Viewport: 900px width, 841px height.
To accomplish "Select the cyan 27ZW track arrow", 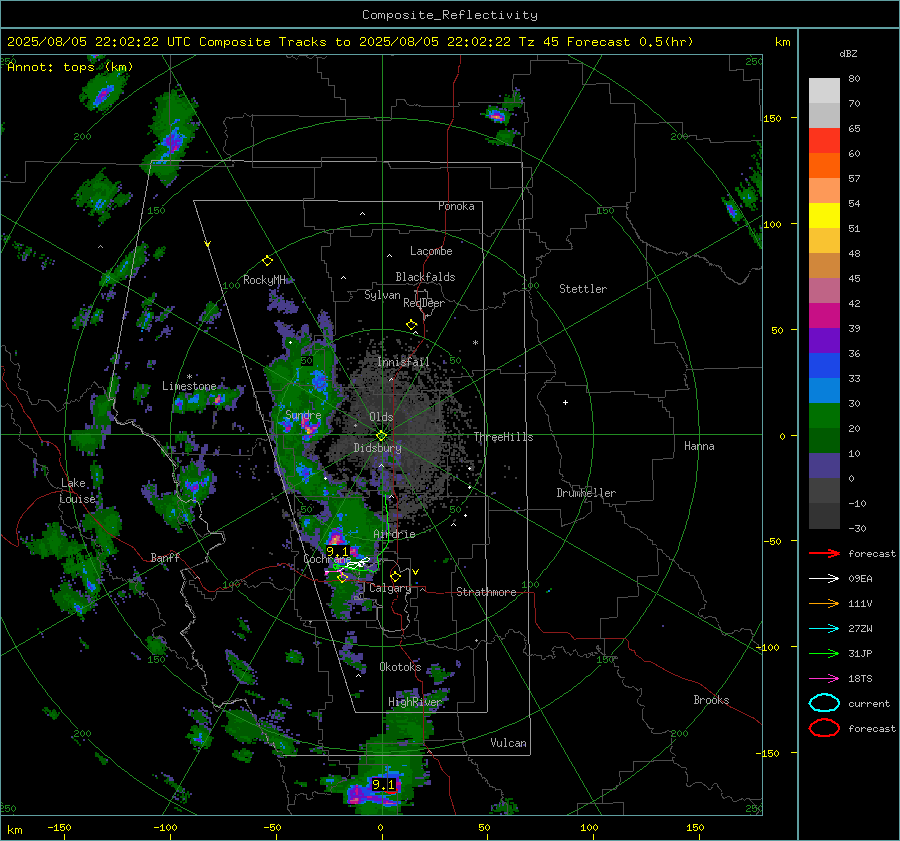I will point(824,629).
